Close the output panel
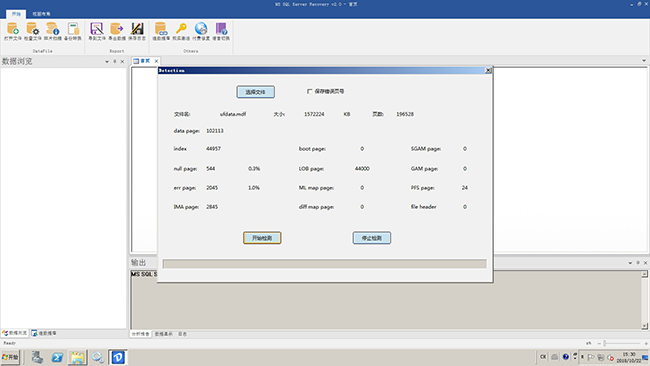This screenshot has height=366, width=650. pos(645,263)
